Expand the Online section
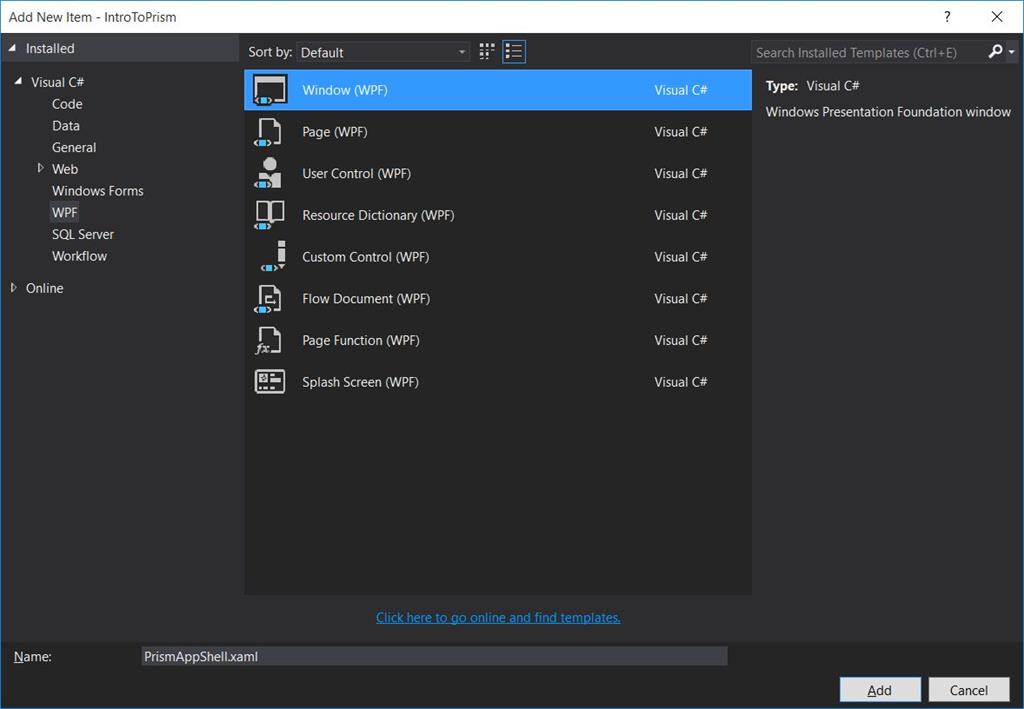This screenshot has height=709, width=1024. coord(13,288)
